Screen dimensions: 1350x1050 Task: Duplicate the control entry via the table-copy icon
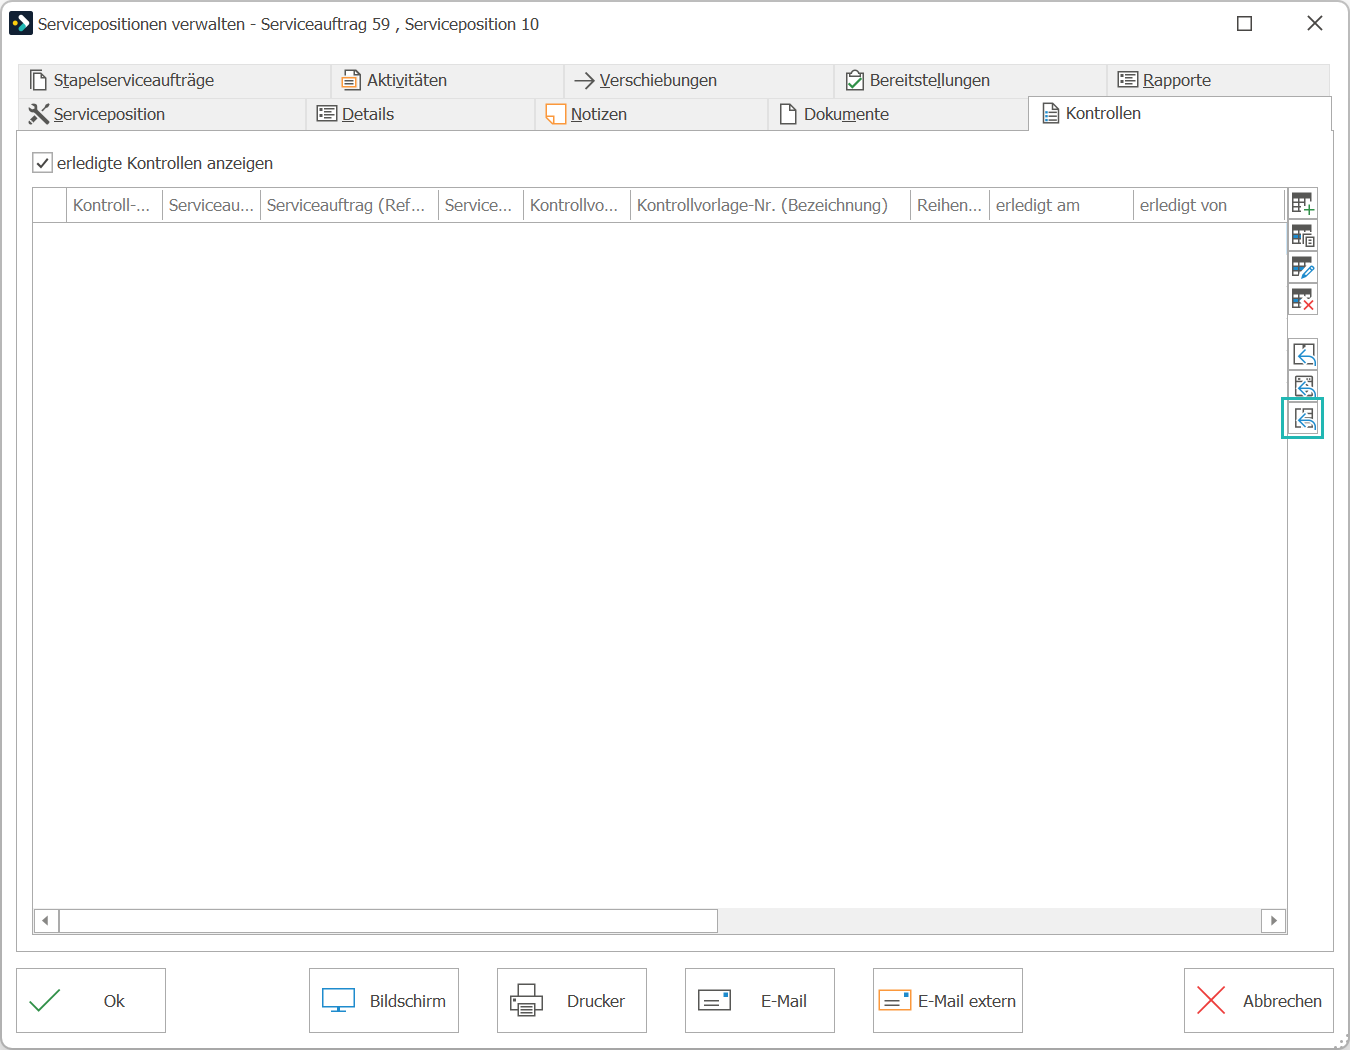tap(1302, 235)
